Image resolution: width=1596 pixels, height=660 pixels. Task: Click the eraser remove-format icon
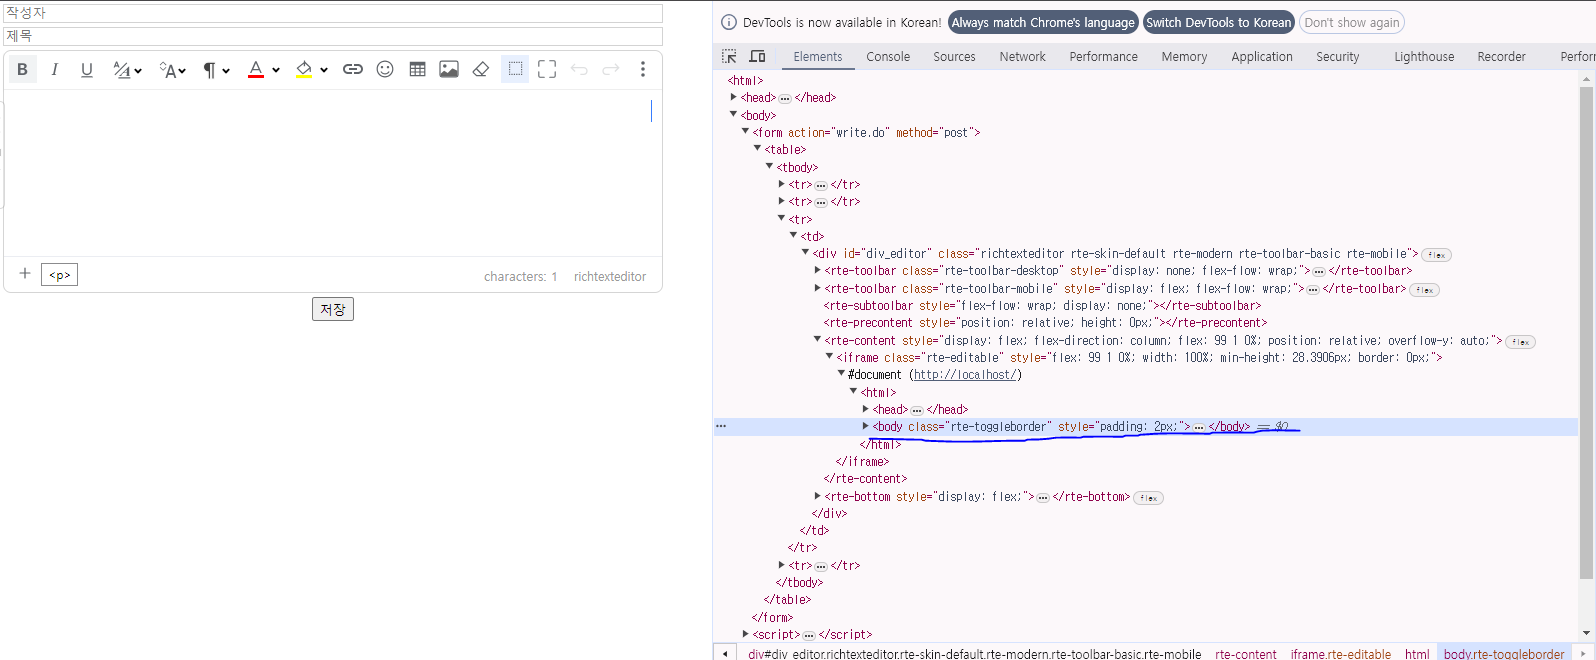point(481,70)
